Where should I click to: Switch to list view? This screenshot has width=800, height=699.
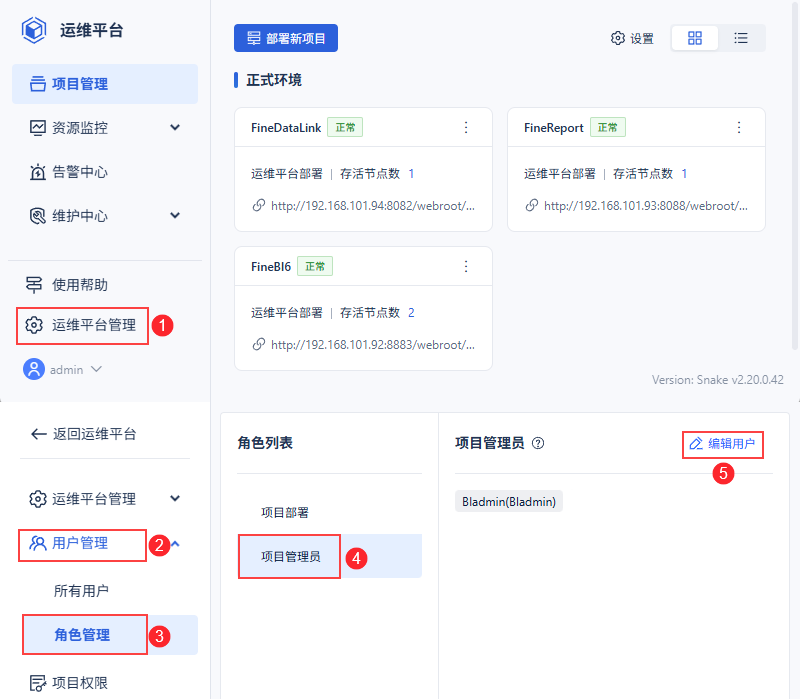pyautogui.click(x=741, y=38)
